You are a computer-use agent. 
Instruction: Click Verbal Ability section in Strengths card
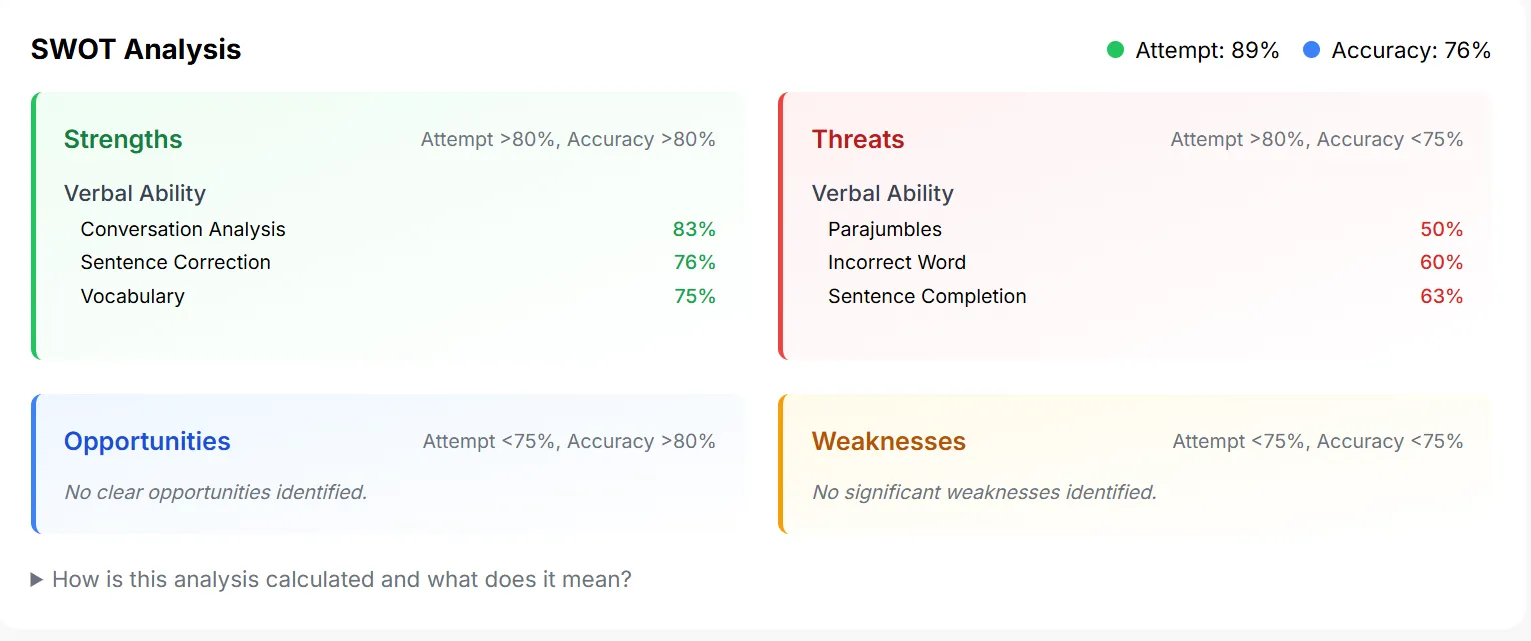click(135, 193)
